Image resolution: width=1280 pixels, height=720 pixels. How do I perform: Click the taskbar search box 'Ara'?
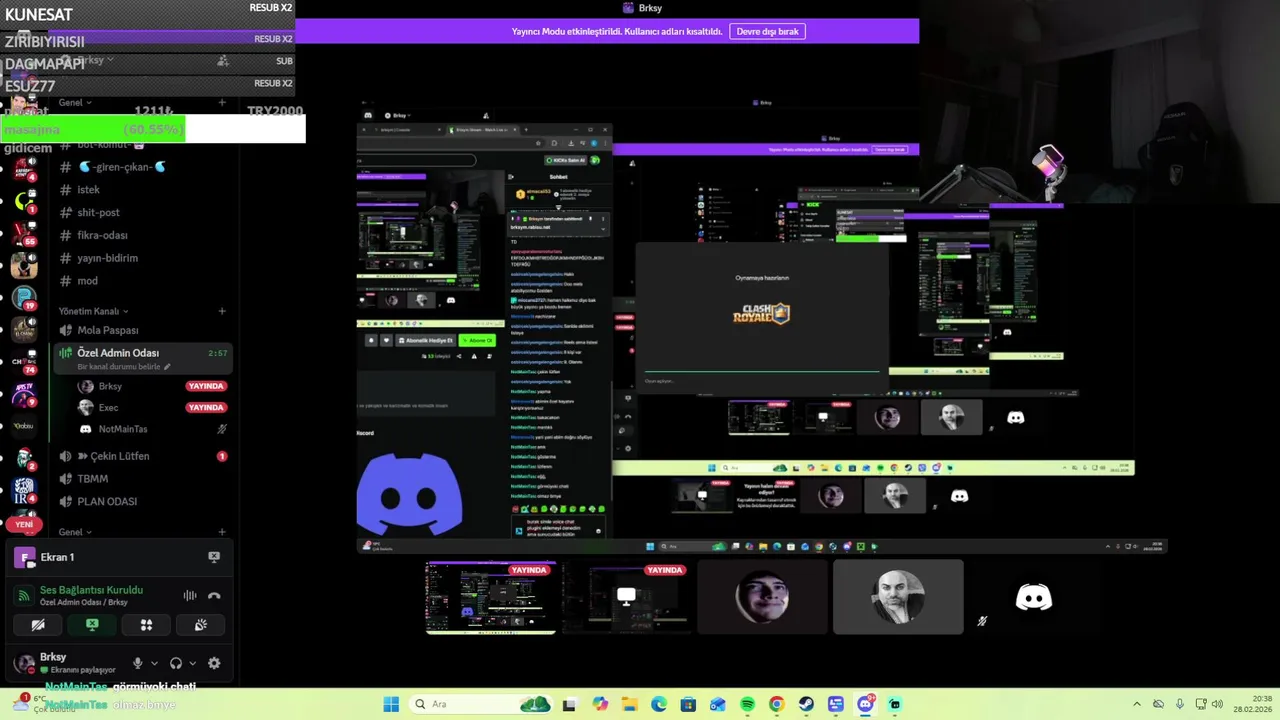482,704
